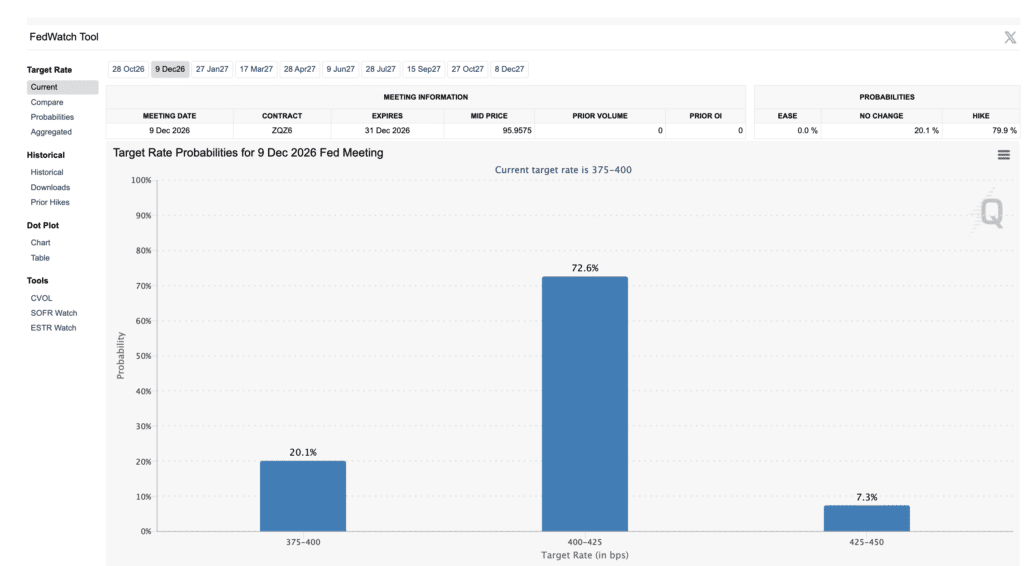The image size is (1024, 566).
Task: Choose the 28 Jul27 meeting tab
Action: pyautogui.click(x=381, y=69)
